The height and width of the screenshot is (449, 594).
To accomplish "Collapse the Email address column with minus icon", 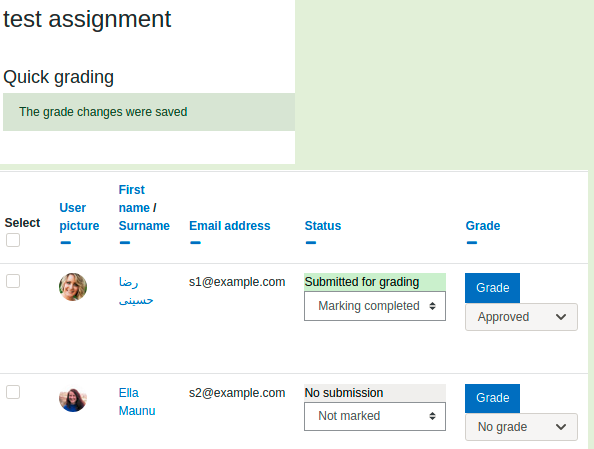I will click(195, 242).
